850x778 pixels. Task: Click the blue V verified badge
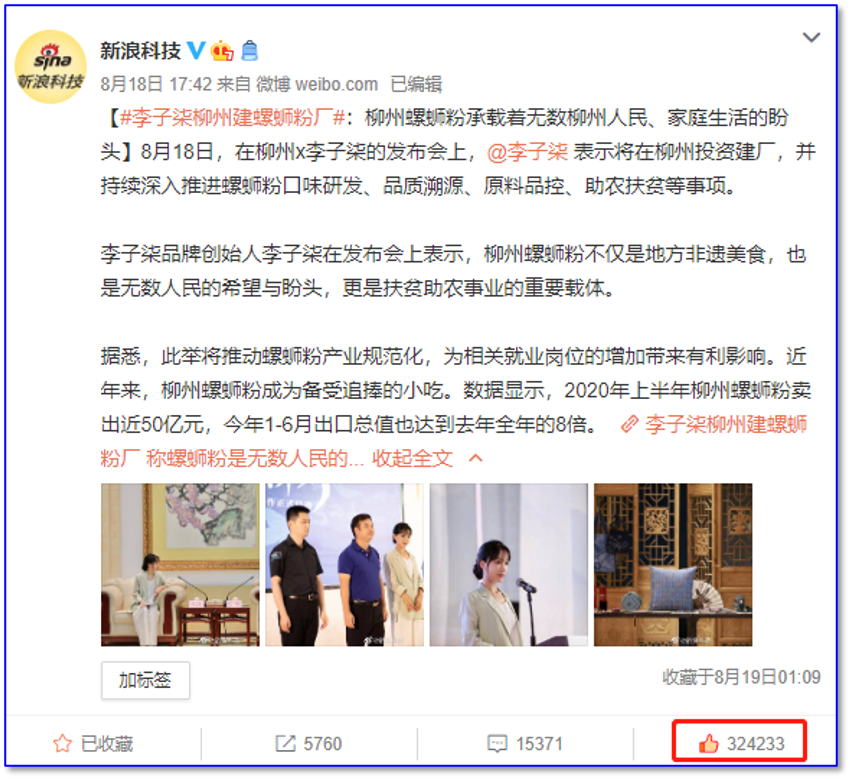196,50
